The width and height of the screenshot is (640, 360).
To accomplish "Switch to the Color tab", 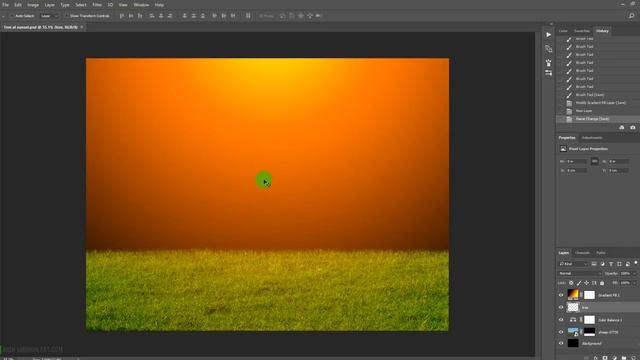I will click(x=563, y=31).
